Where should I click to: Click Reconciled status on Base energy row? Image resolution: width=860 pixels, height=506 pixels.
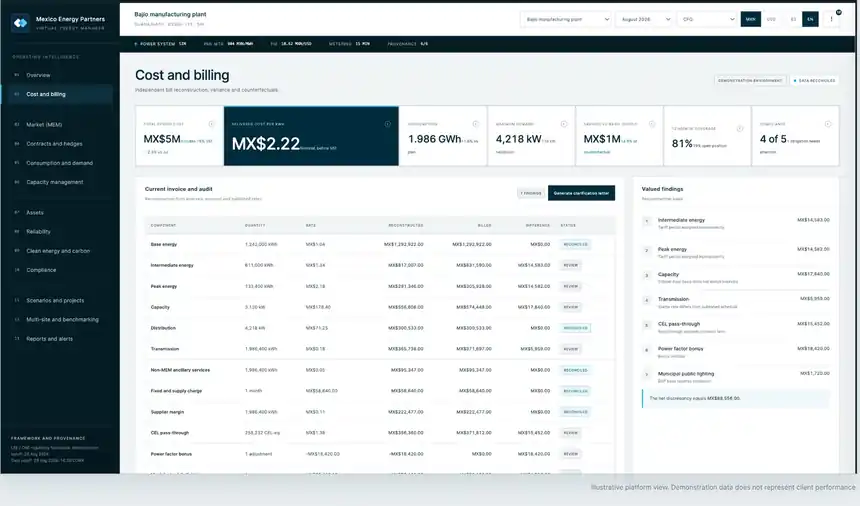tap(575, 245)
